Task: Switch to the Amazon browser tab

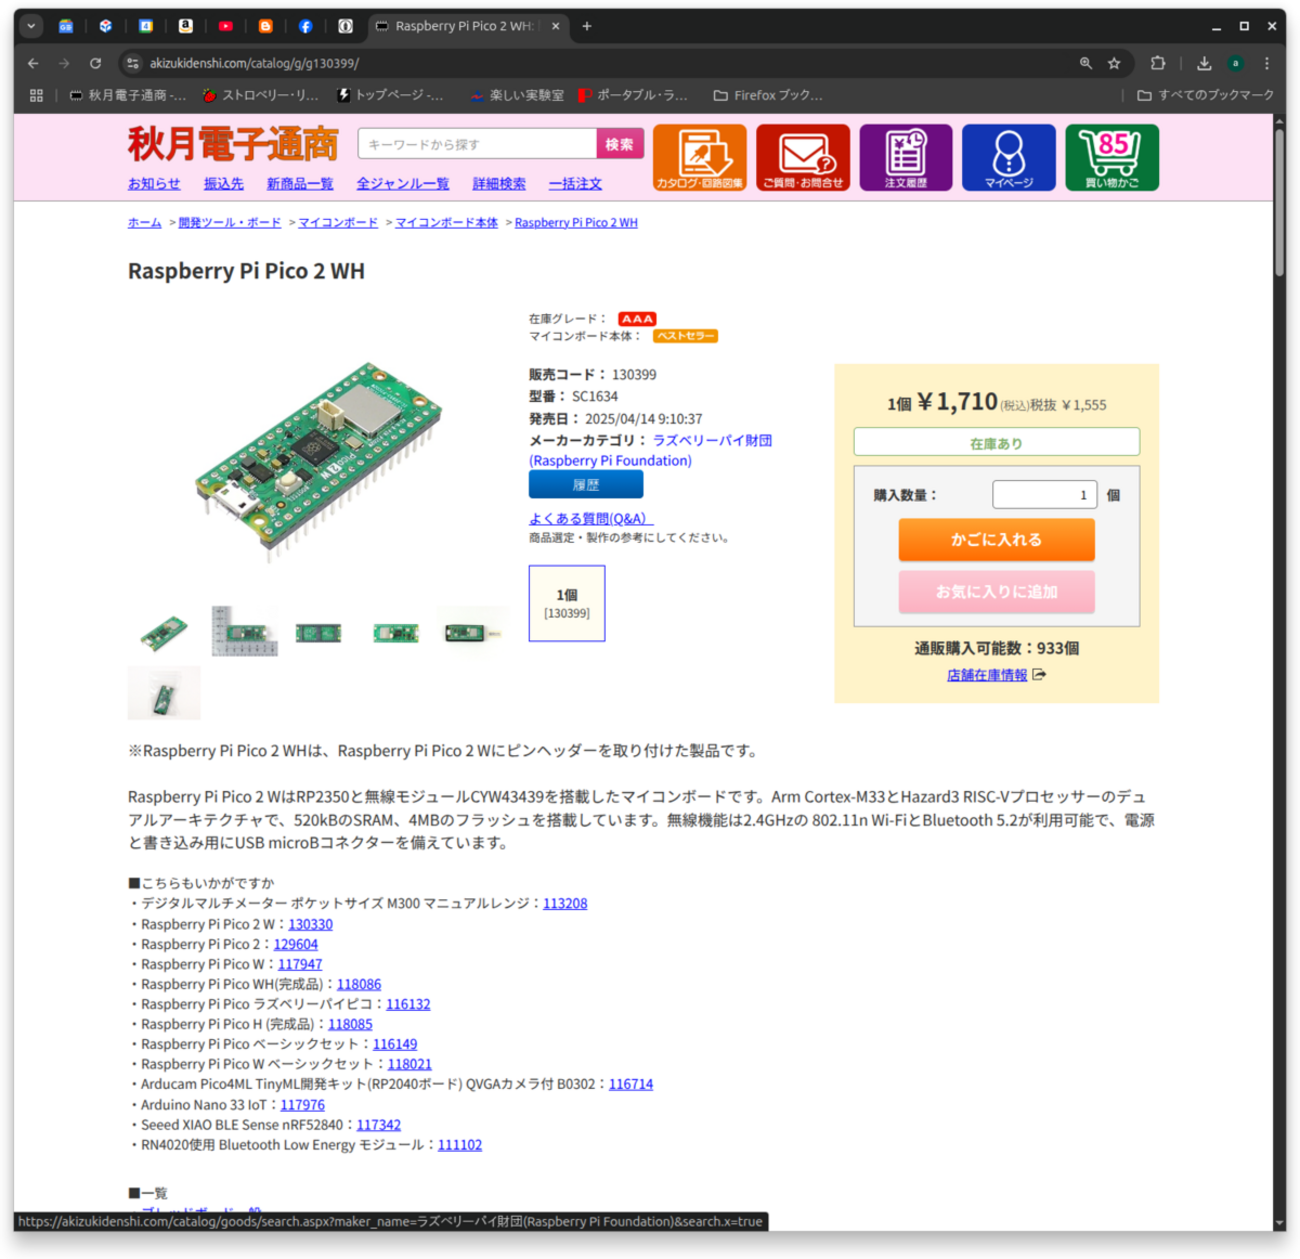Action: pos(186,26)
